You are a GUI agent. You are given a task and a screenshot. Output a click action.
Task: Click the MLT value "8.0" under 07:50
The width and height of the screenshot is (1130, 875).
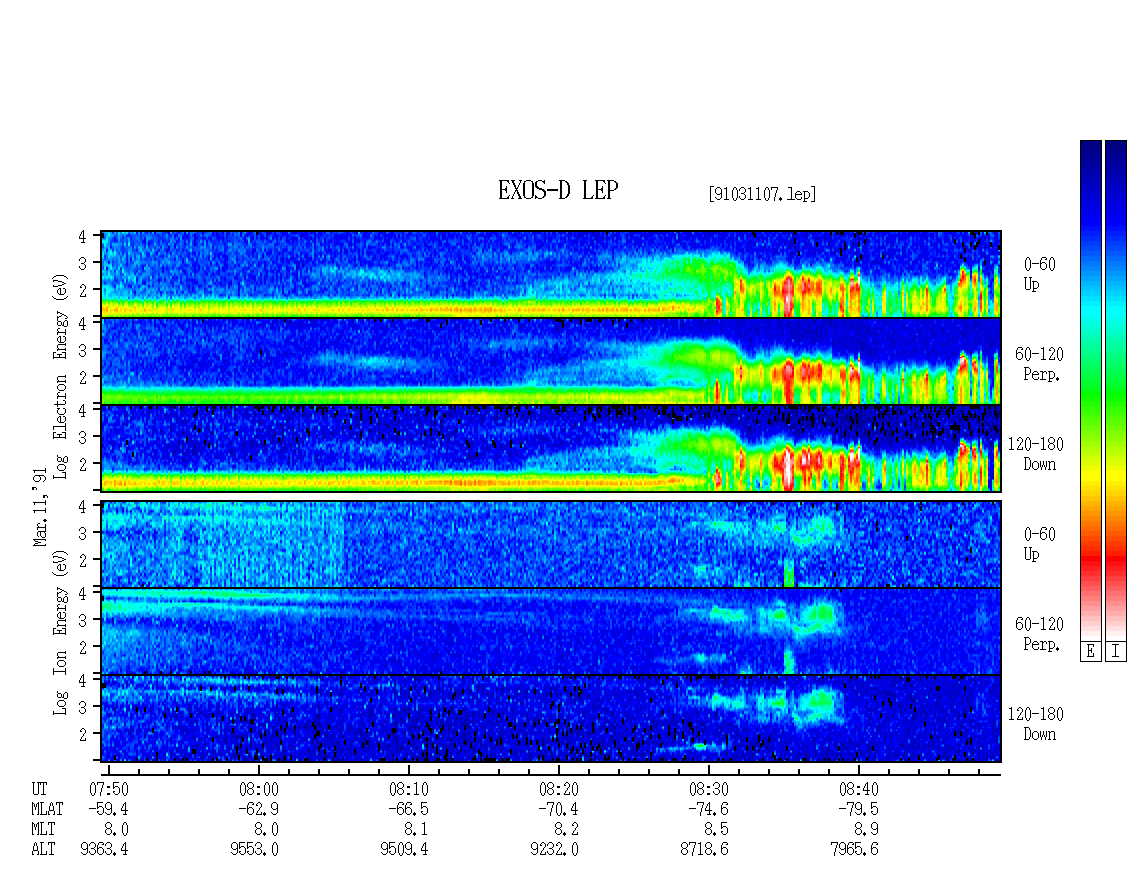(117, 830)
